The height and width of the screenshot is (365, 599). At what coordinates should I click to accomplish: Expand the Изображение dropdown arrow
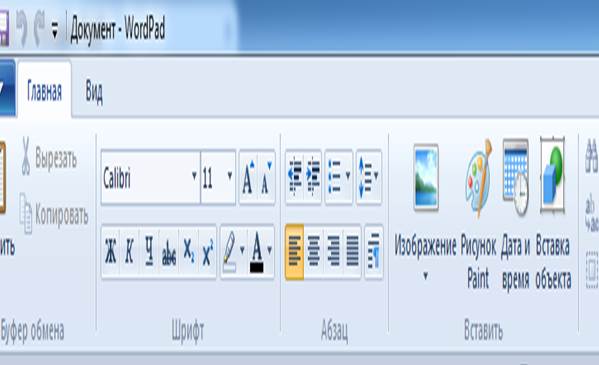tap(426, 275)
